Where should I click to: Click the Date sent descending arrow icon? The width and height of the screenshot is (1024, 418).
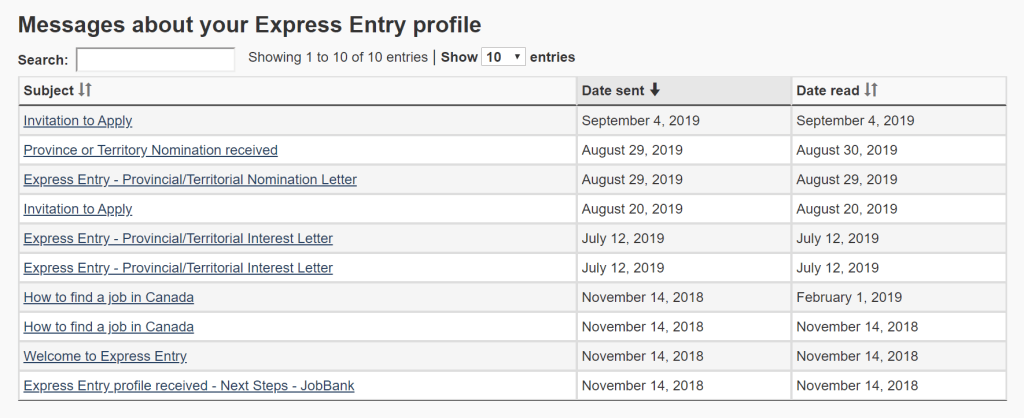coord(655,90)
